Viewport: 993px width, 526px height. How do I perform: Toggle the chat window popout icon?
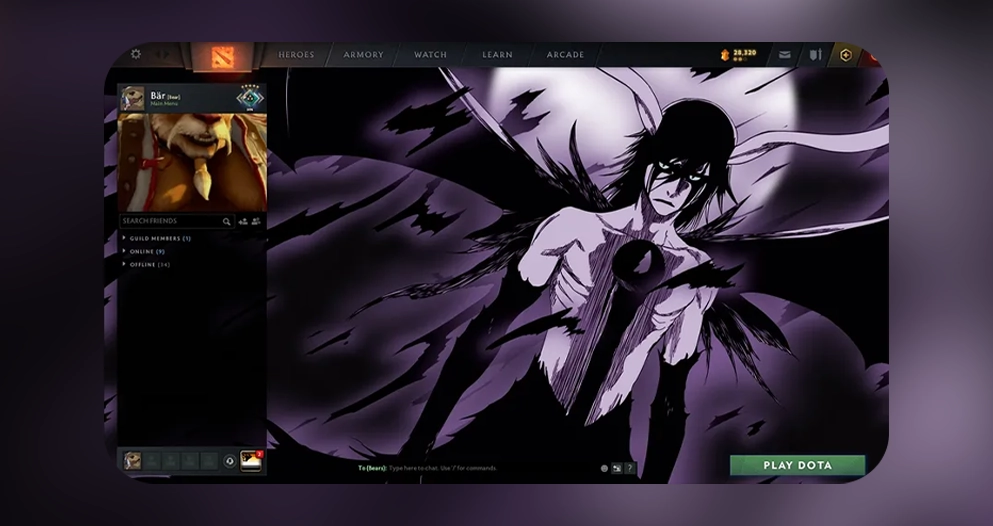click(x=616, y=468)
